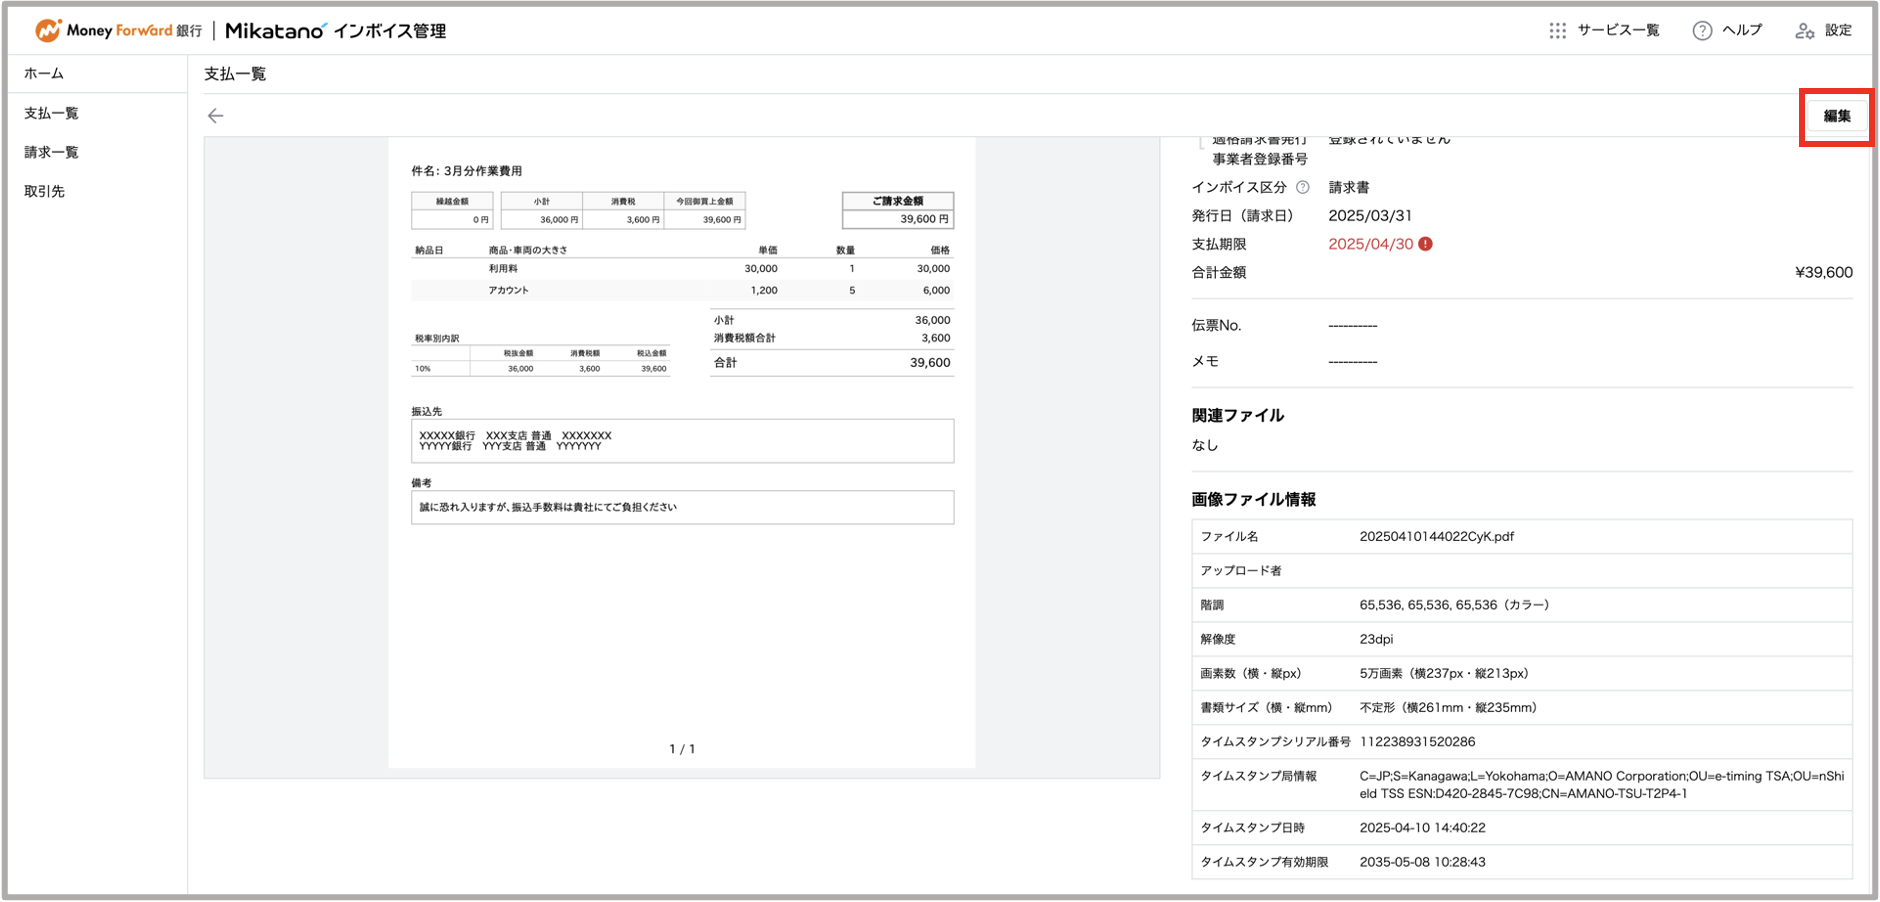
Task: Click the file name 20250410144022CyK.pdf
Action: tap(1436, 537)
